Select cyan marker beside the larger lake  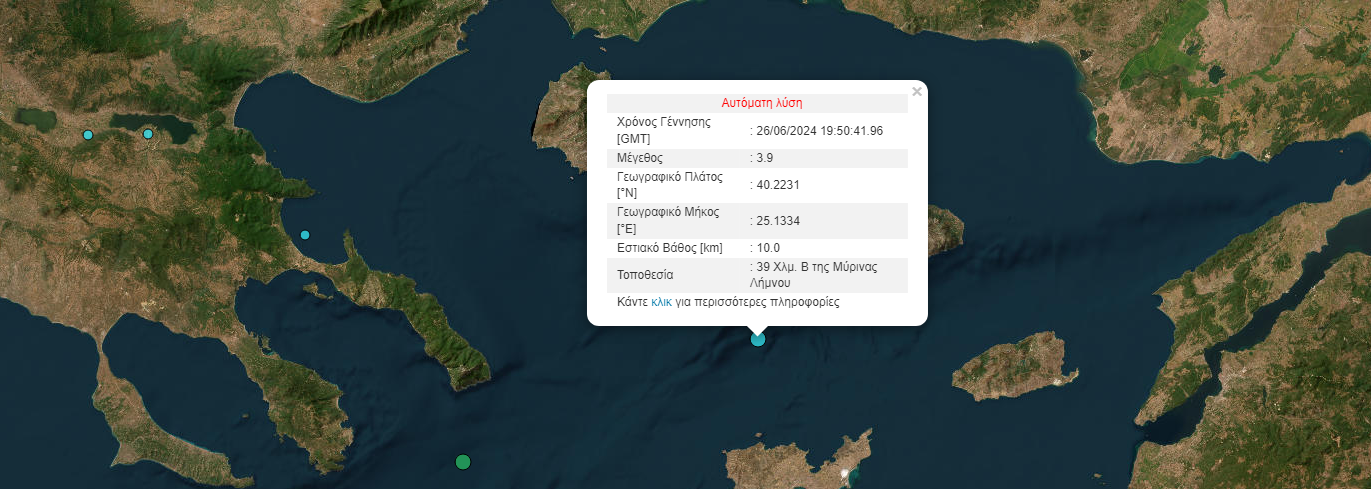click(x=148, y=134)
